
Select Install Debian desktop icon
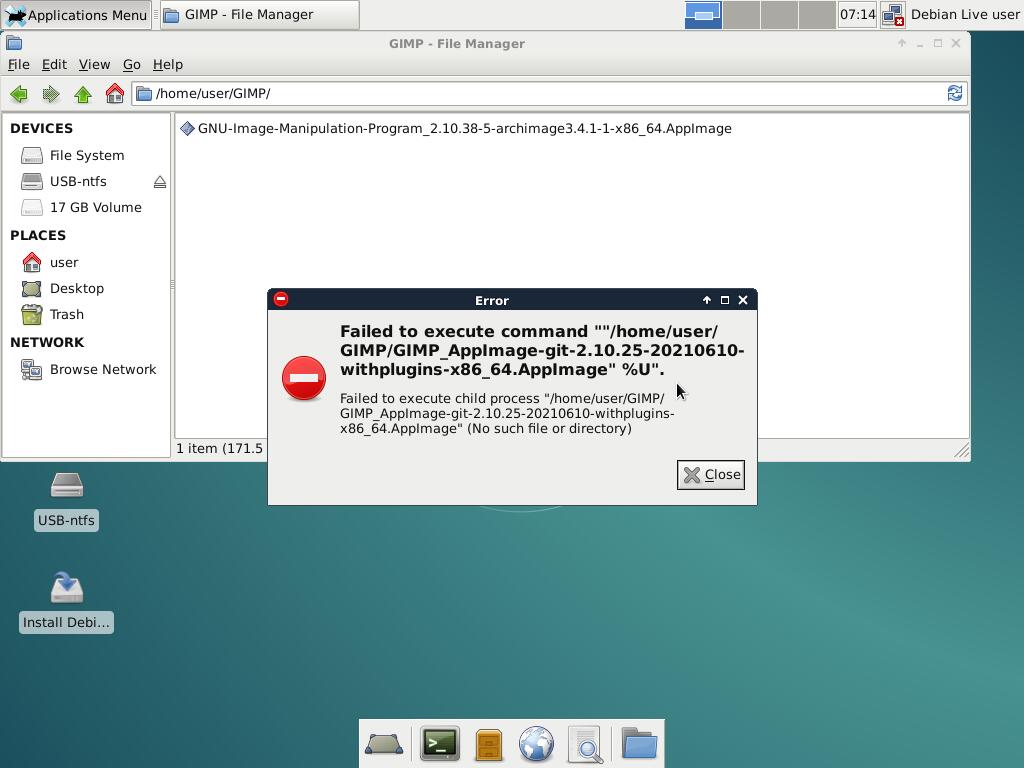click(x=66, y=602)
